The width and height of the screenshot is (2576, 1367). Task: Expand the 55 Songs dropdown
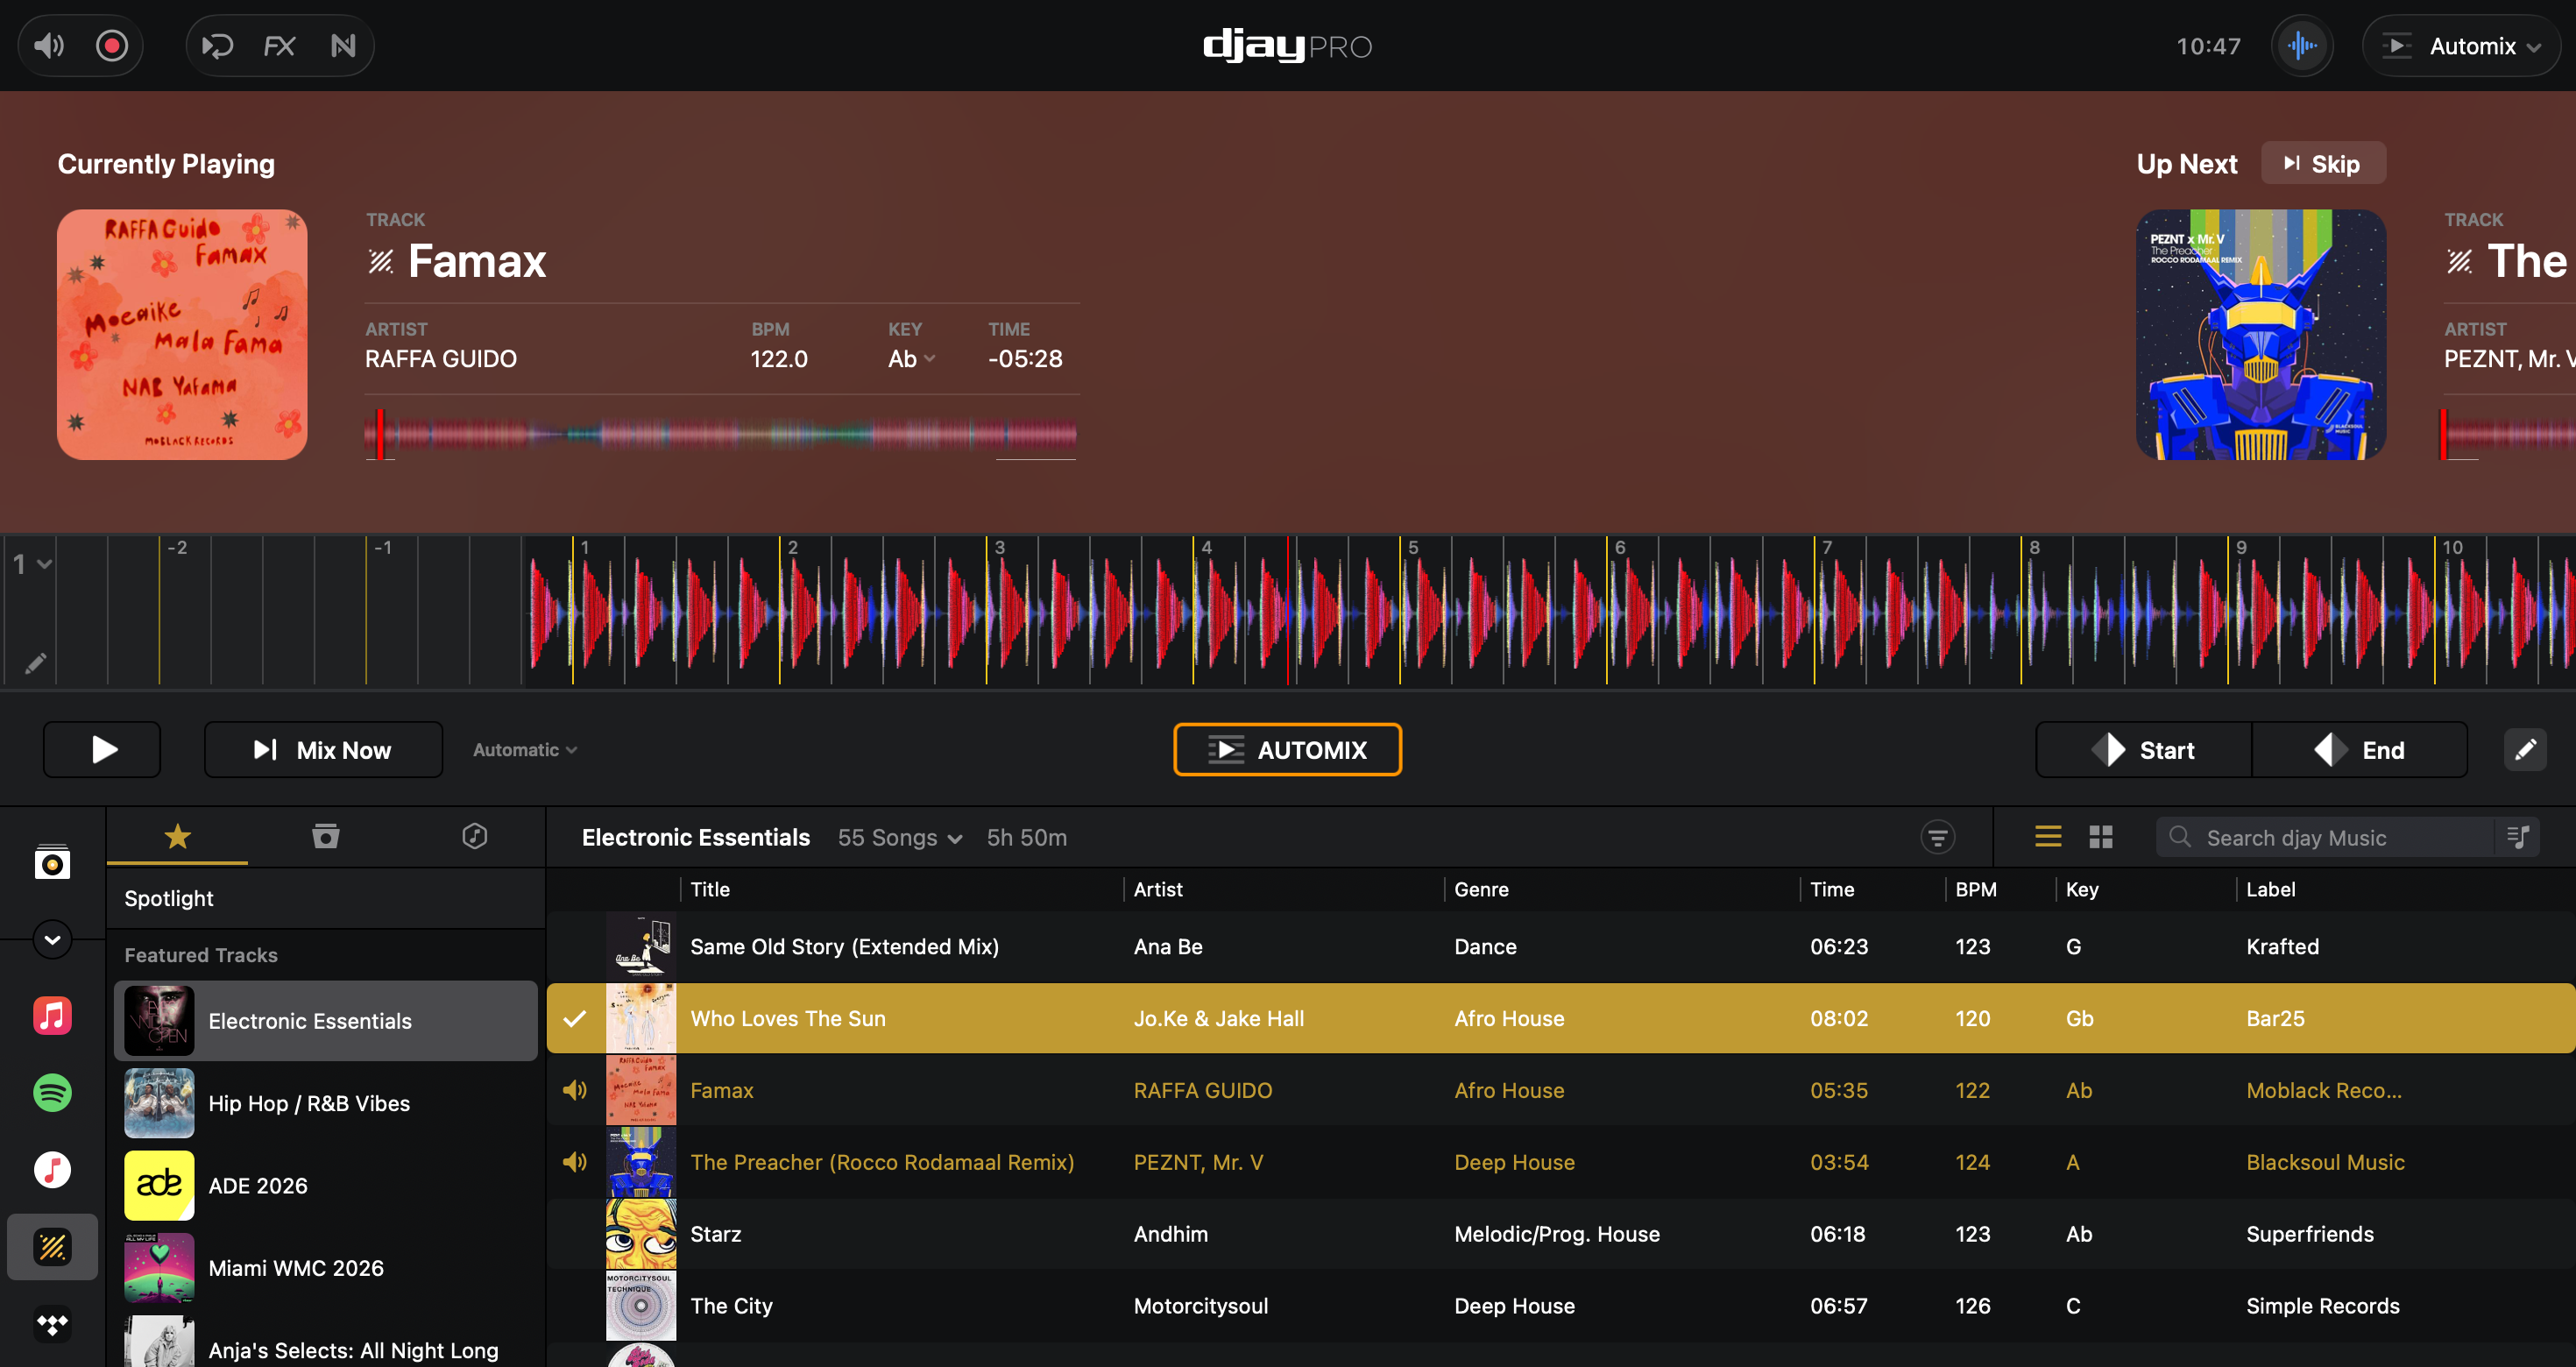pos(899,838)
